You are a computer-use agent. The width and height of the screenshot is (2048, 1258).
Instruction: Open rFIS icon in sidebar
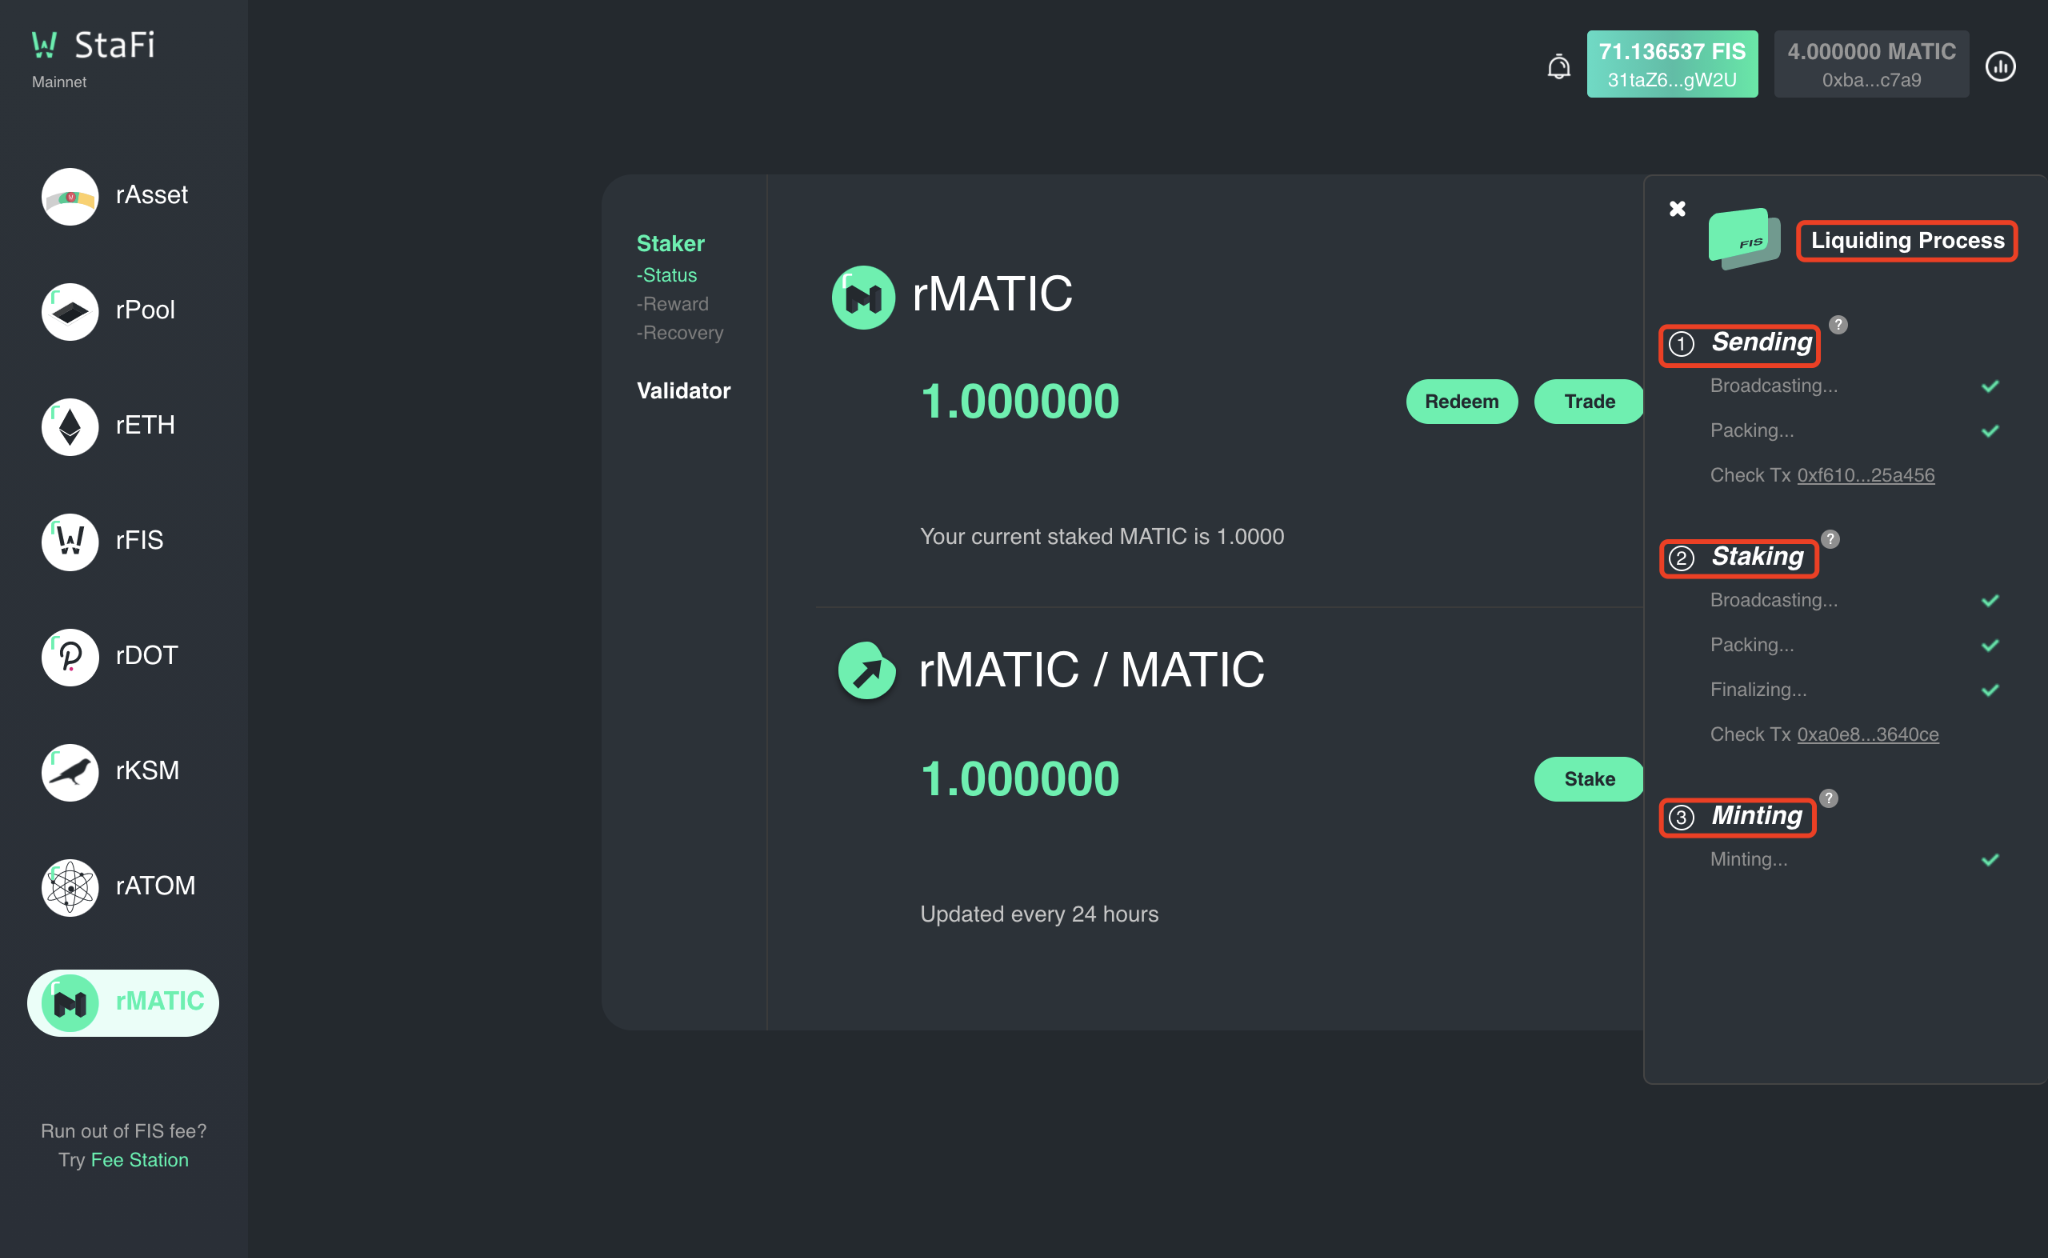(70, 541)
